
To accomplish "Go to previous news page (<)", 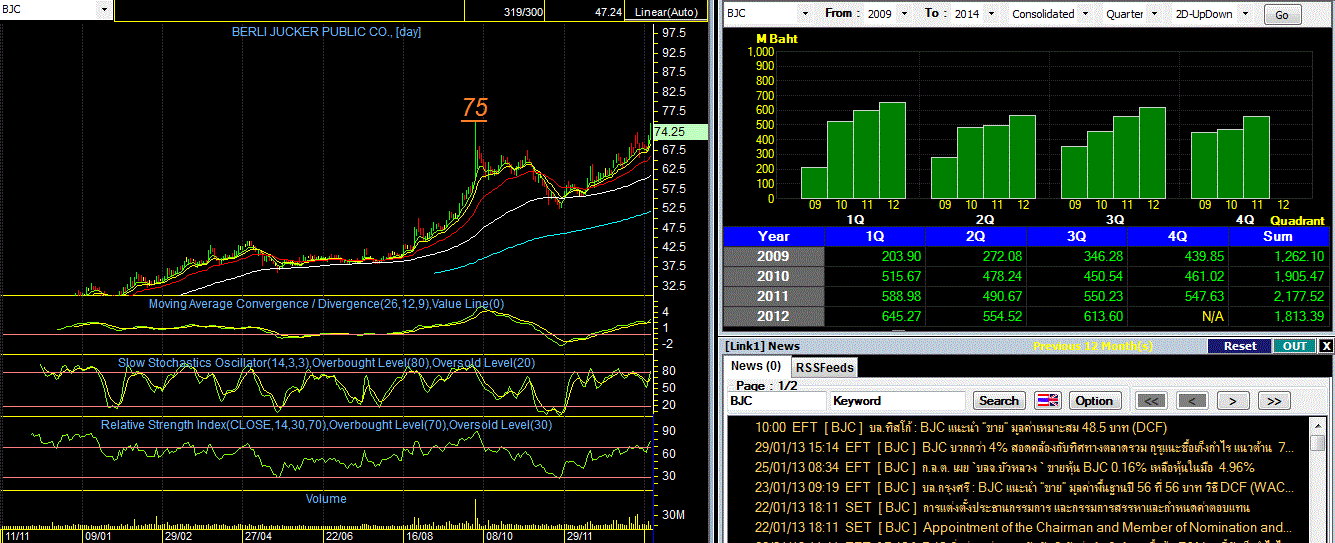I will (x=1192, y=401).
